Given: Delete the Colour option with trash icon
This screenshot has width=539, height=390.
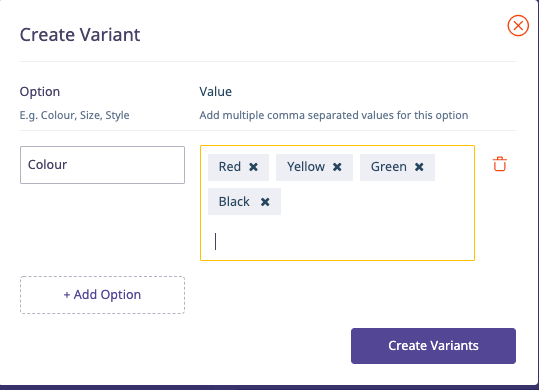Looking at the screenshot, I should (499, 164).
